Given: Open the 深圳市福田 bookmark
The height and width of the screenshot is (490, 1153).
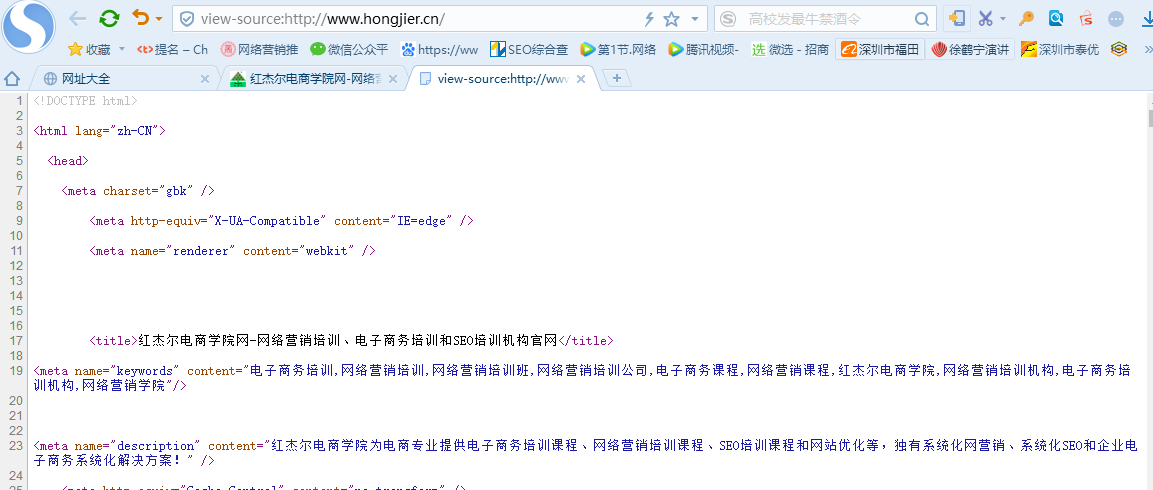Looking at the screenshot, I should 880,49.
